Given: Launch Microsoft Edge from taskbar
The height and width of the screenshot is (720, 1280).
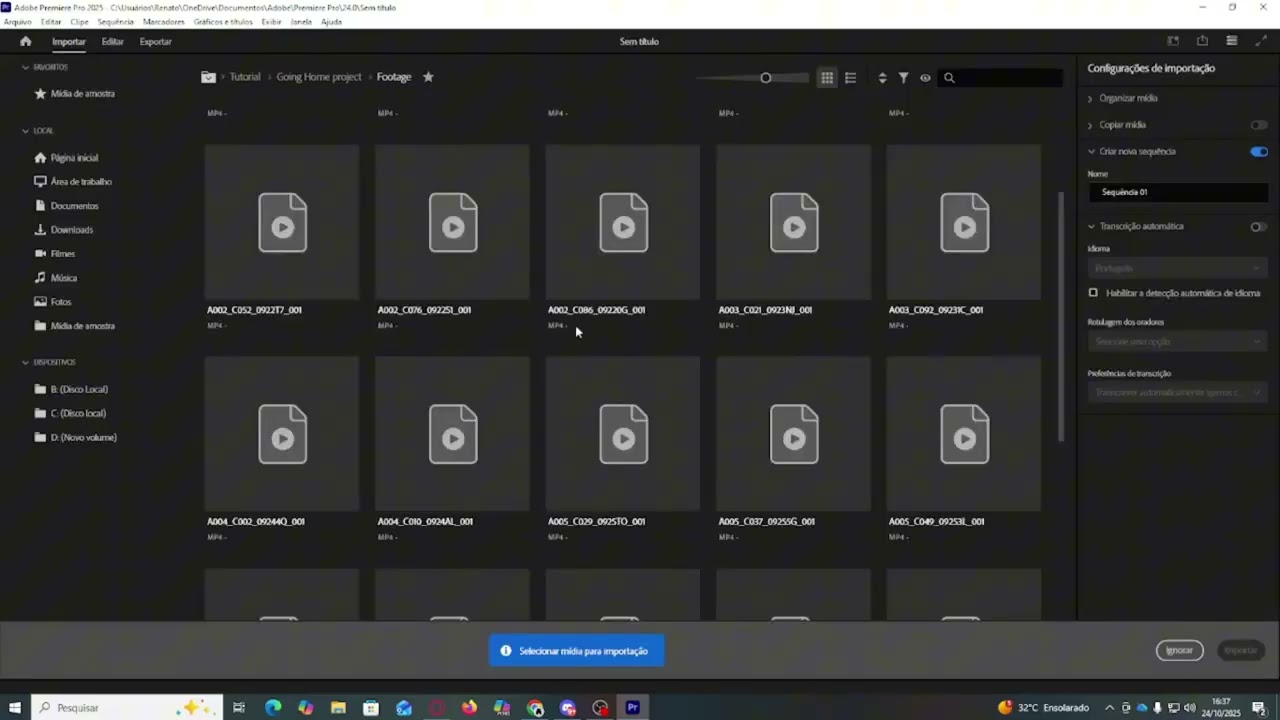Looking at the screenshot, I should [x=273, y=708].
